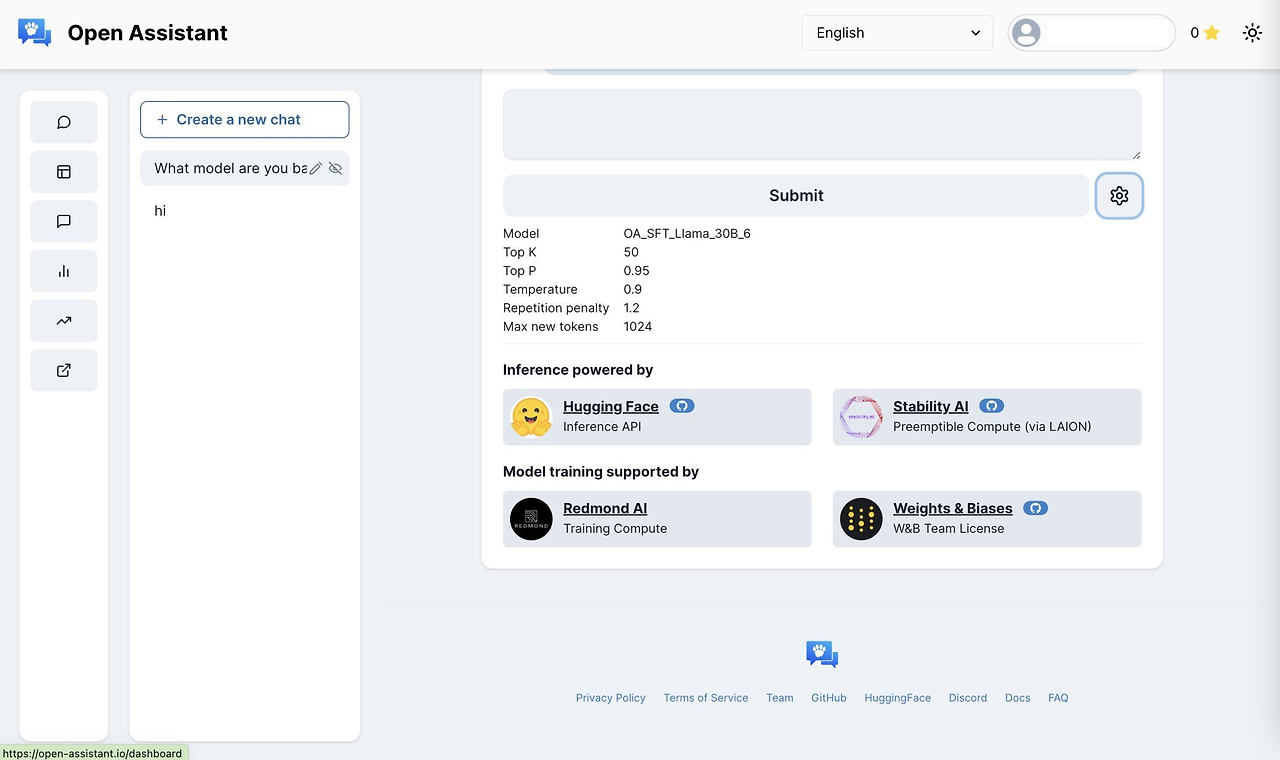The height and width of the screenshot is (760, 1280).
Task: Open the GitHub footer link
Action: pos(829,698)
